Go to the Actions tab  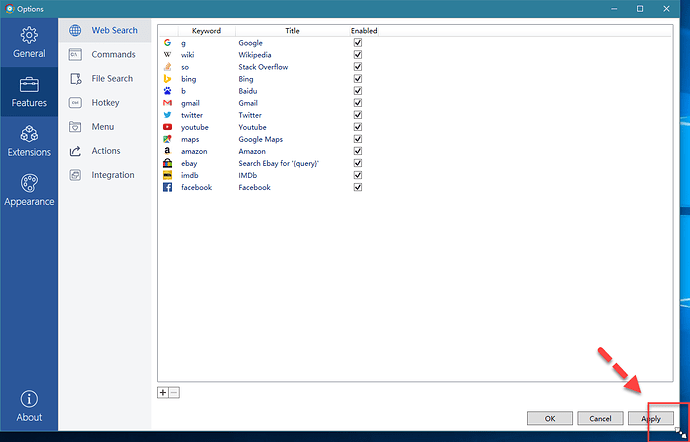click(105, 151)
